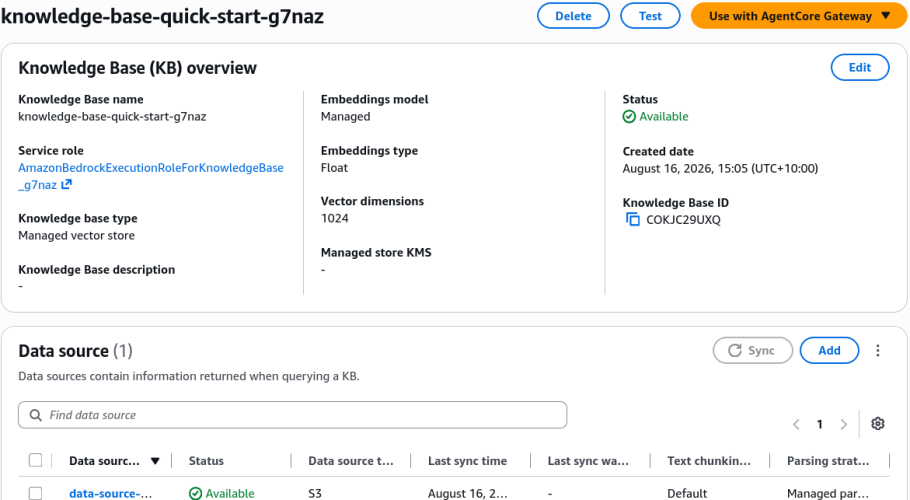
Task: Click the last sync time cell August 16
Action: [468, 493]
